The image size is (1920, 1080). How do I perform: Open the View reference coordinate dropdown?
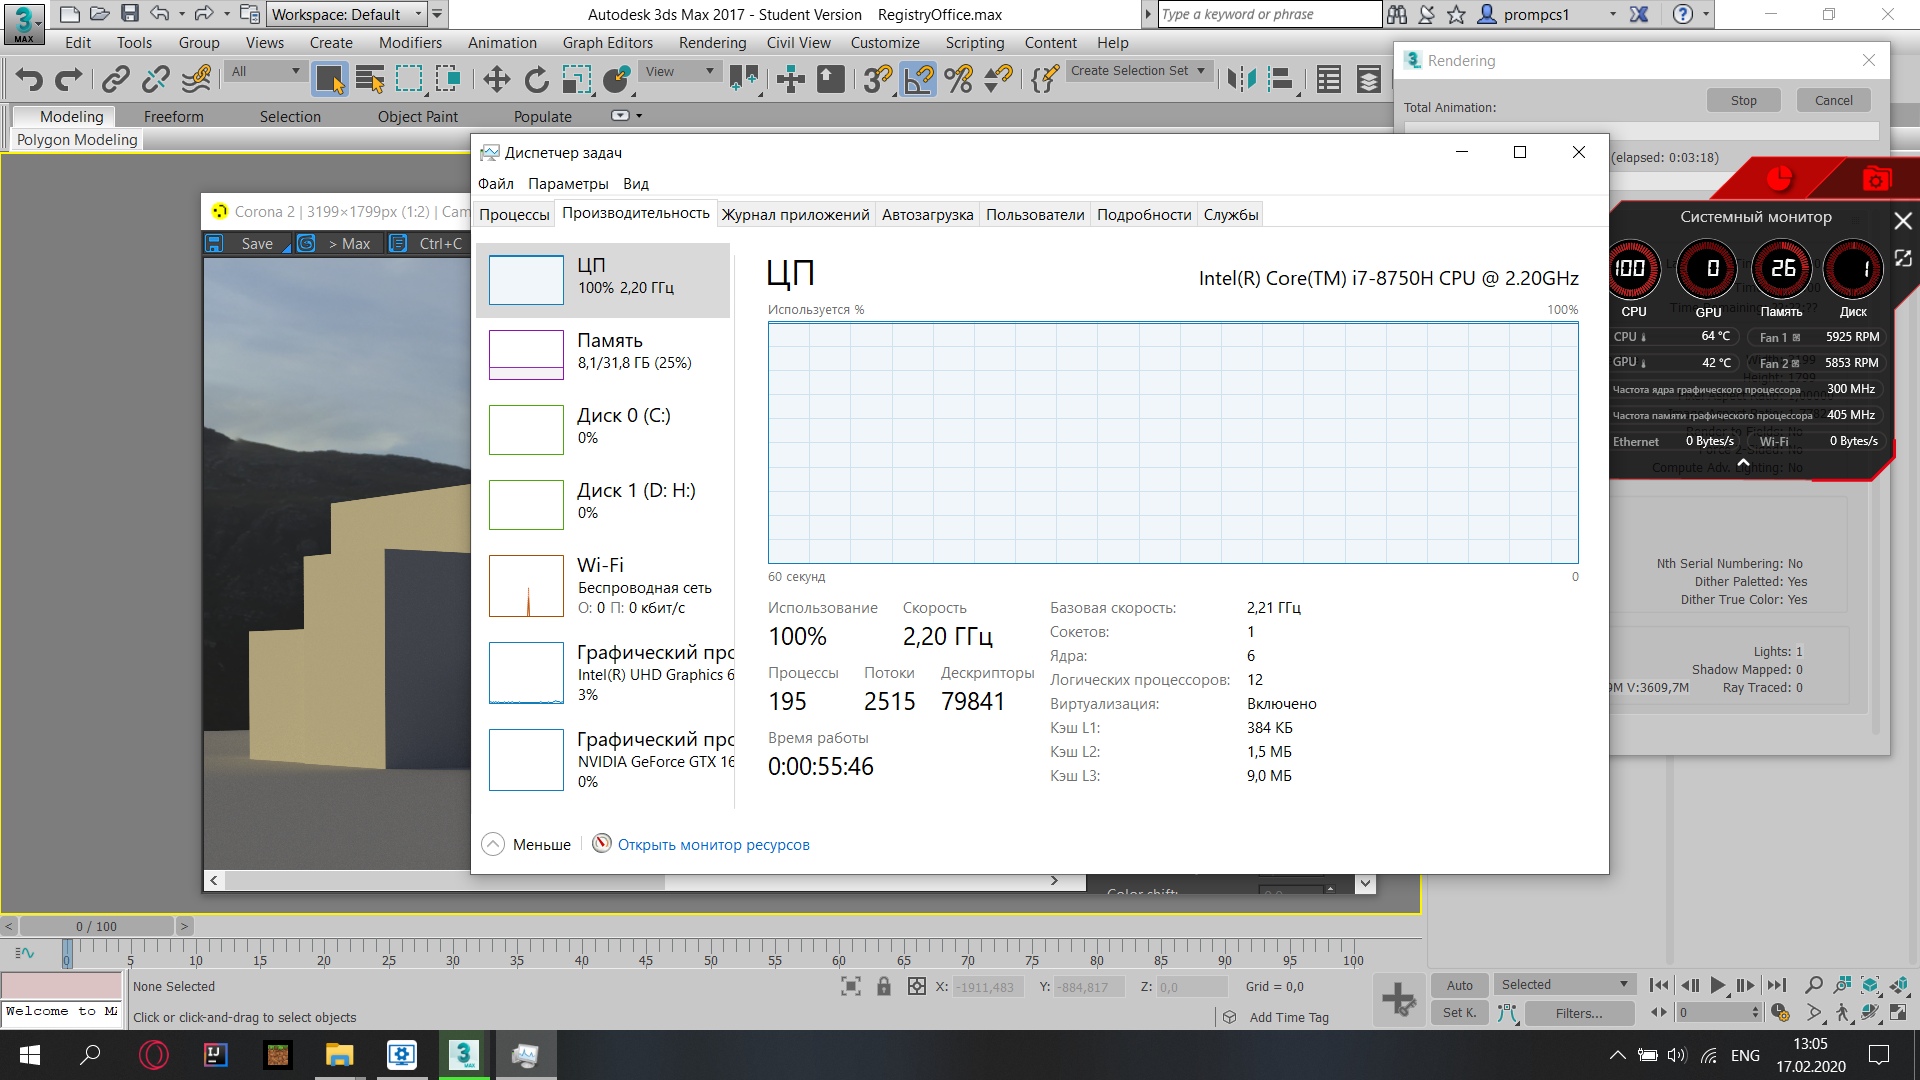pos(680,71)
